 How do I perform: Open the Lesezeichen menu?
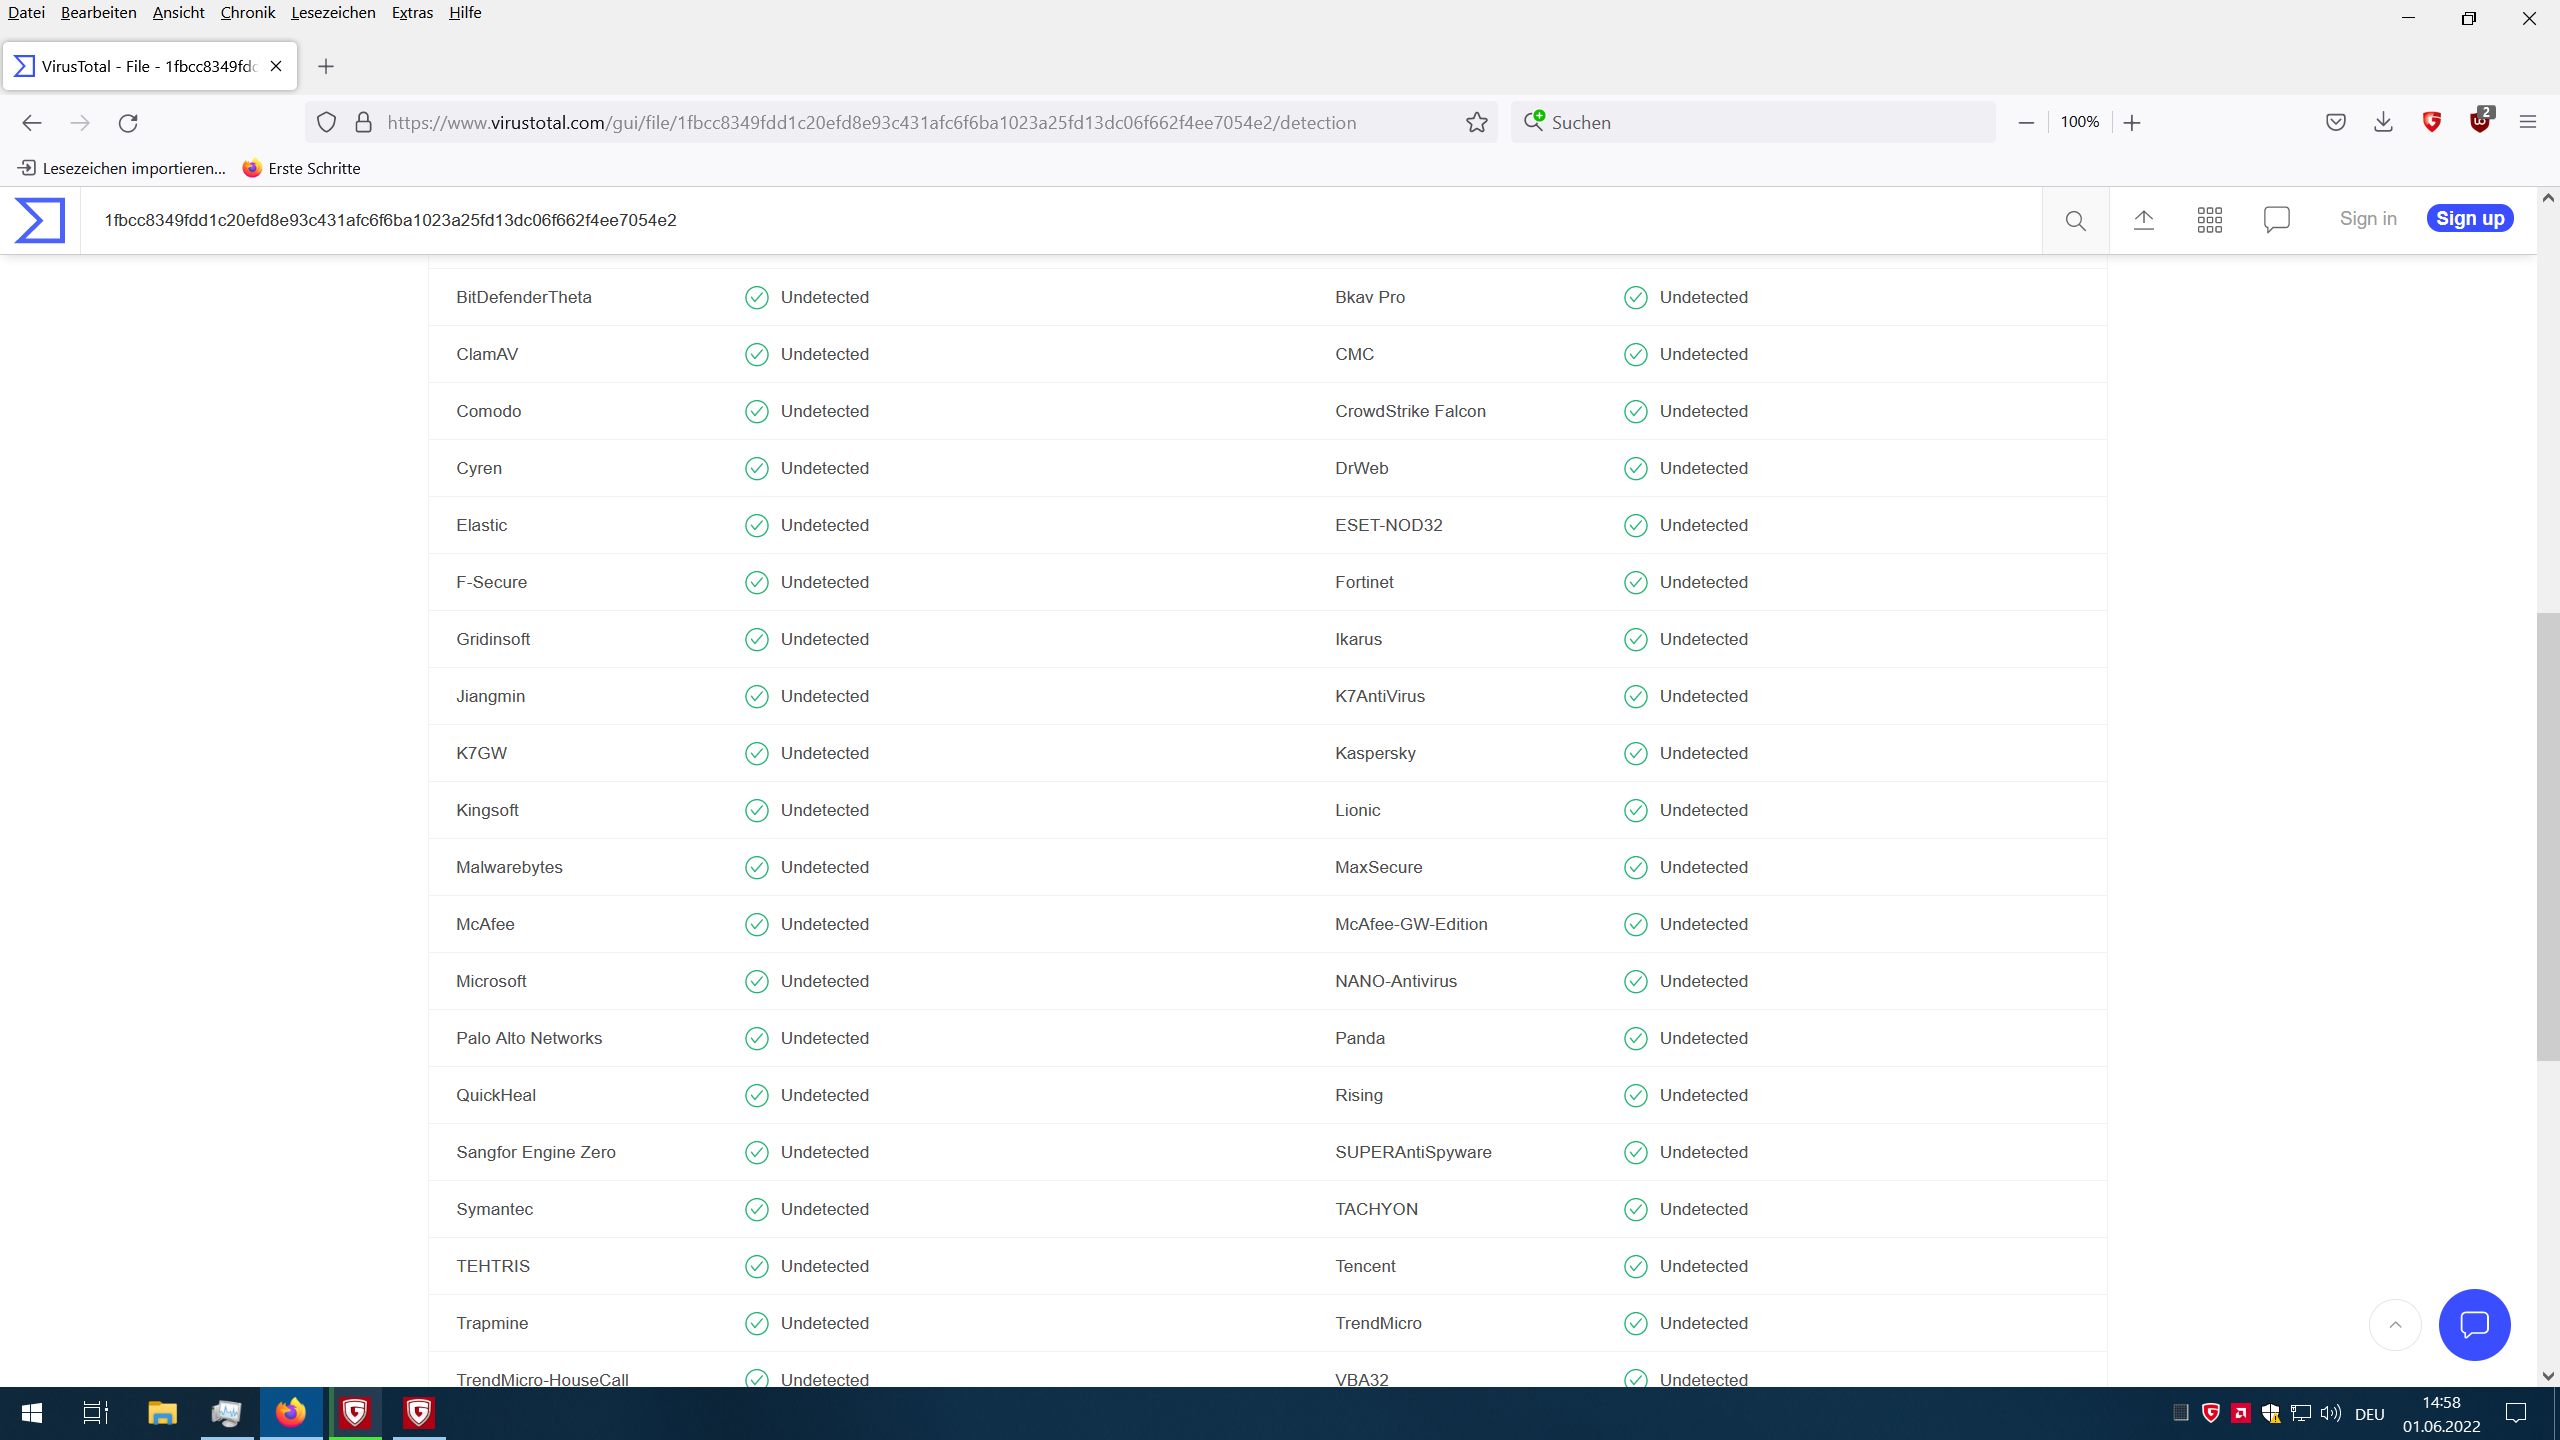coord(333,12)
